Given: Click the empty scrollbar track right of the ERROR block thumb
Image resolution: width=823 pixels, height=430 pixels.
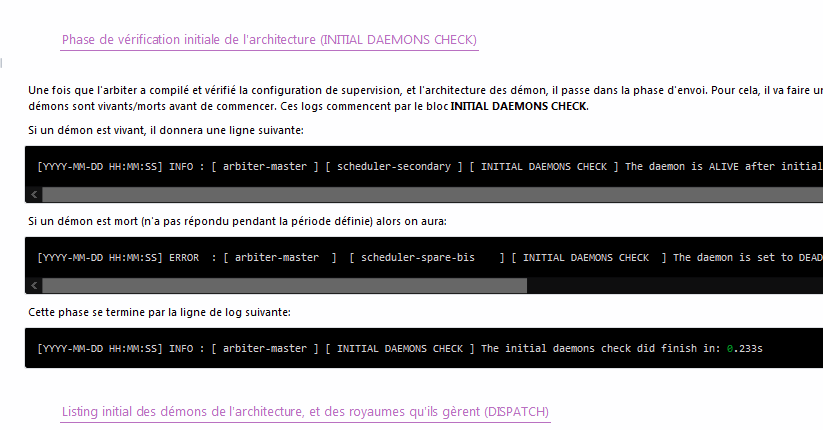Looking at the screenshot, I should 670,285.
